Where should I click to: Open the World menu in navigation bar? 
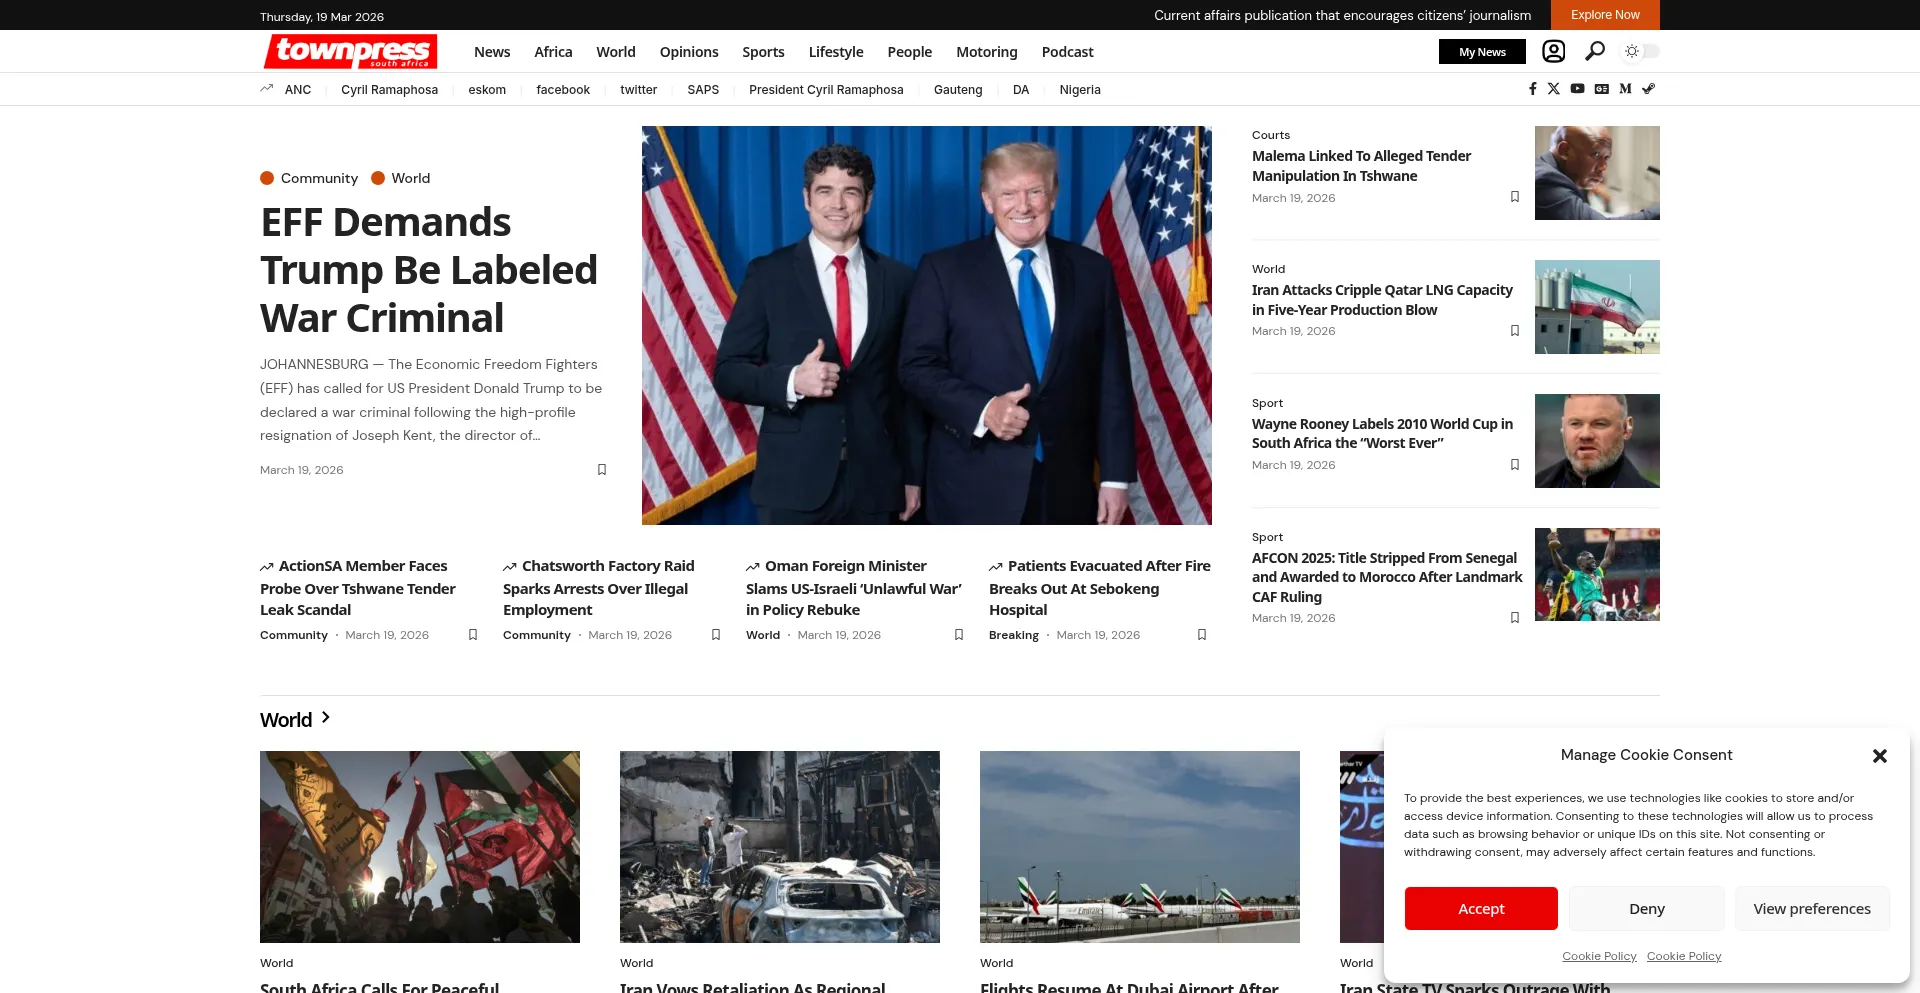[616, 52]
